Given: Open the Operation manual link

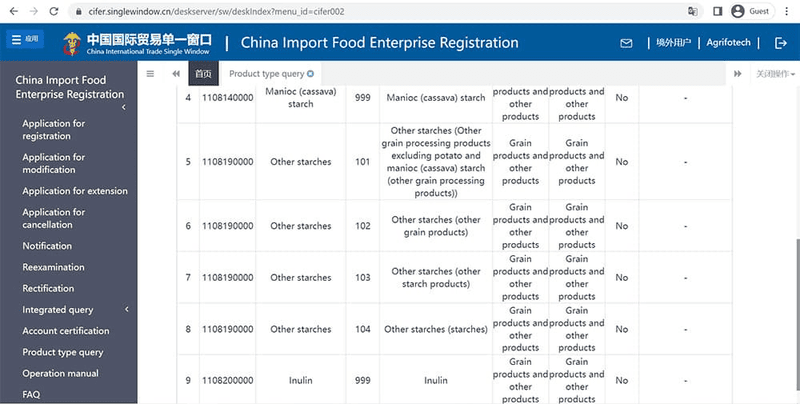Looking at the screenshot, I should [x=60, y=373].
